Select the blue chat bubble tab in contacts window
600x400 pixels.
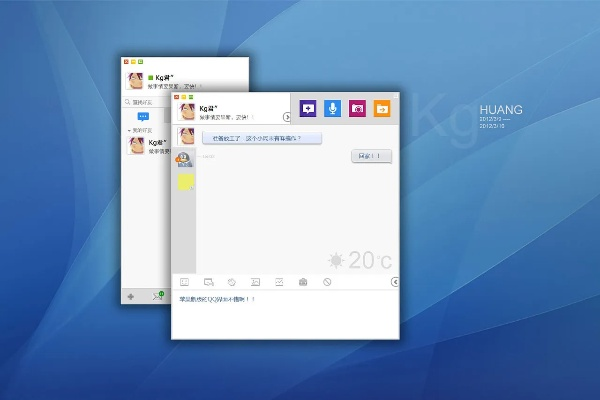tap(143, 117)
